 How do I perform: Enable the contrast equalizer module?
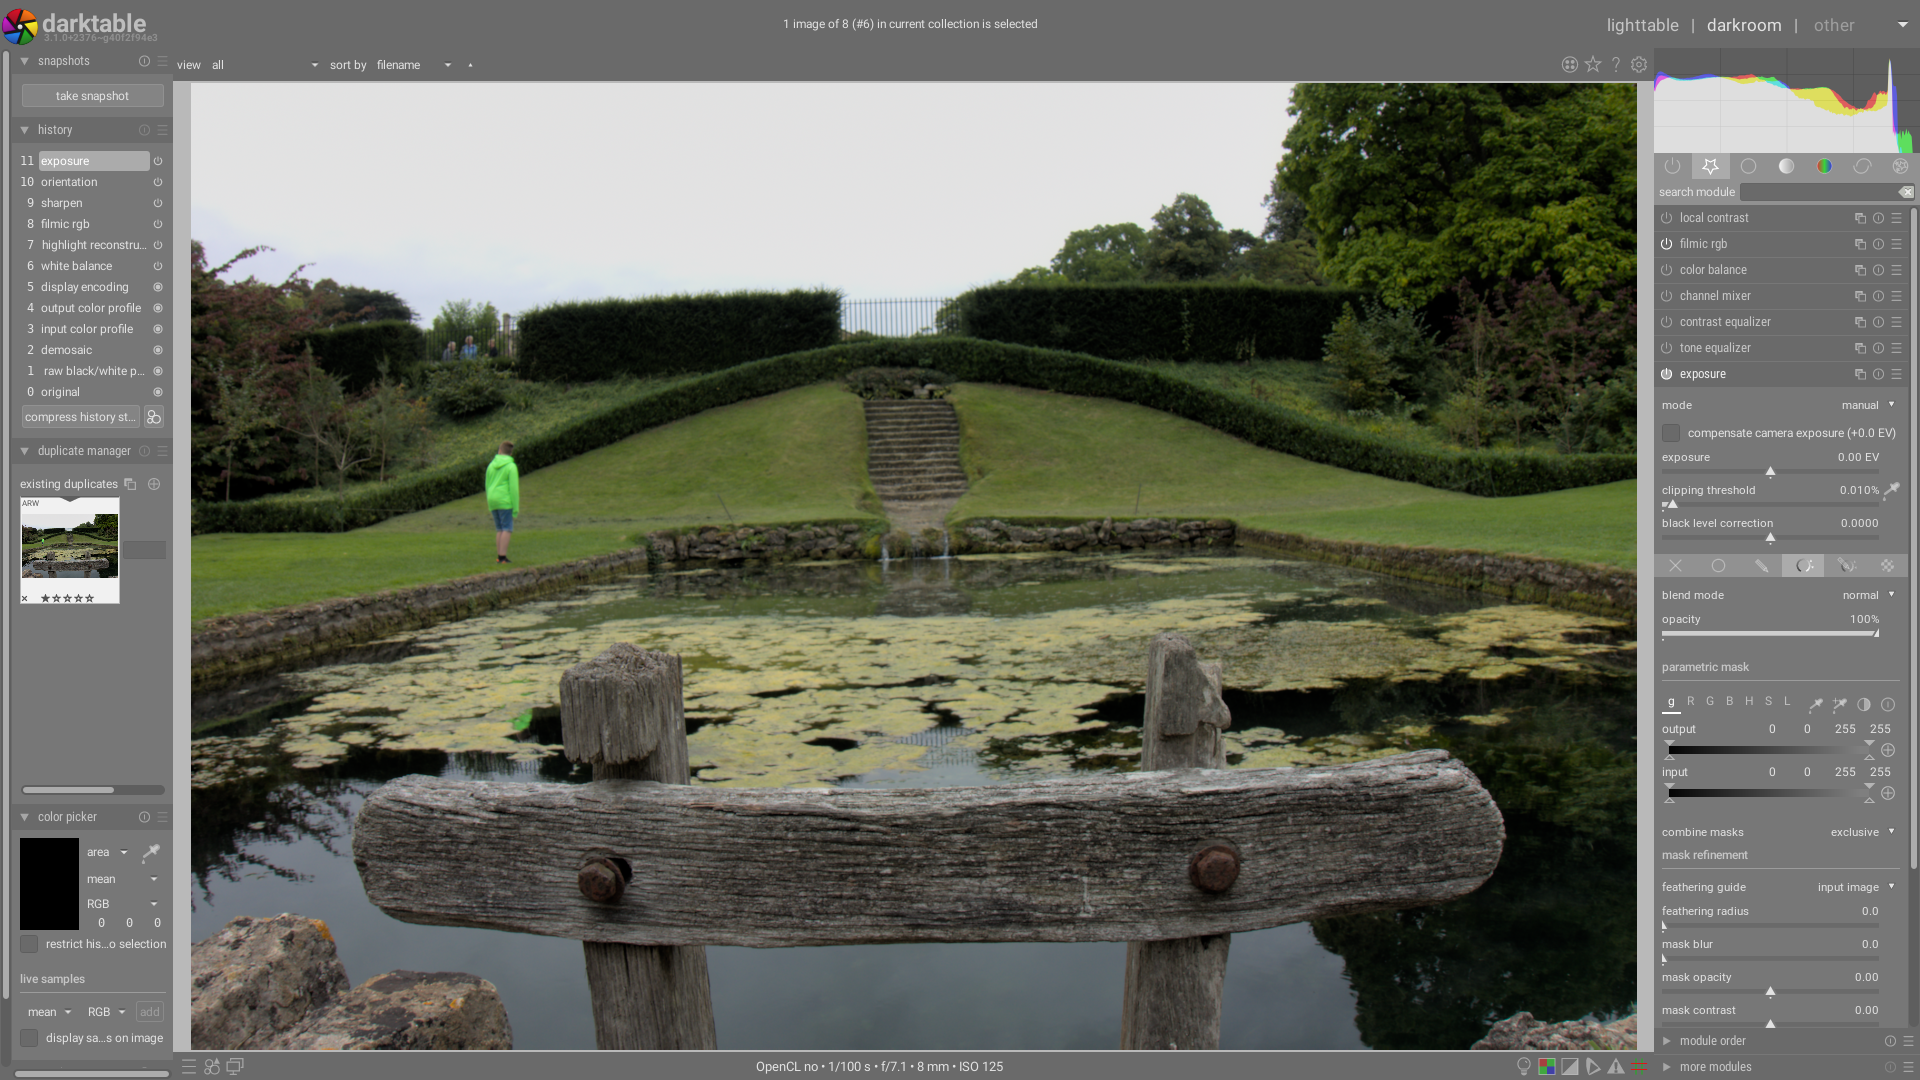[x=1667, y=322]
